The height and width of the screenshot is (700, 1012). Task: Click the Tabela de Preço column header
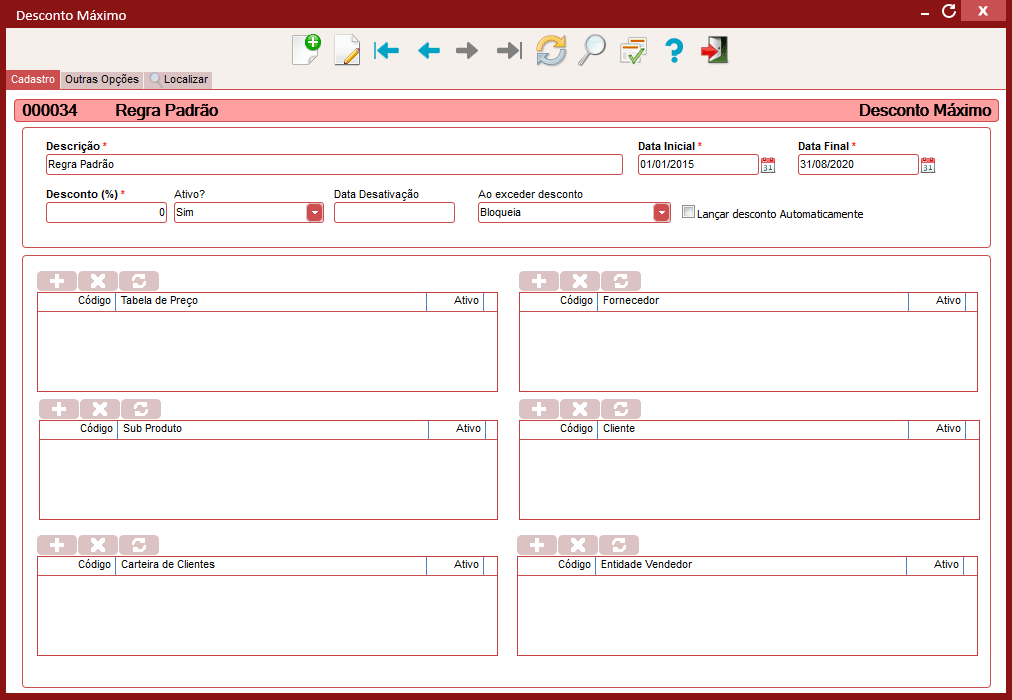click(271, 301)
